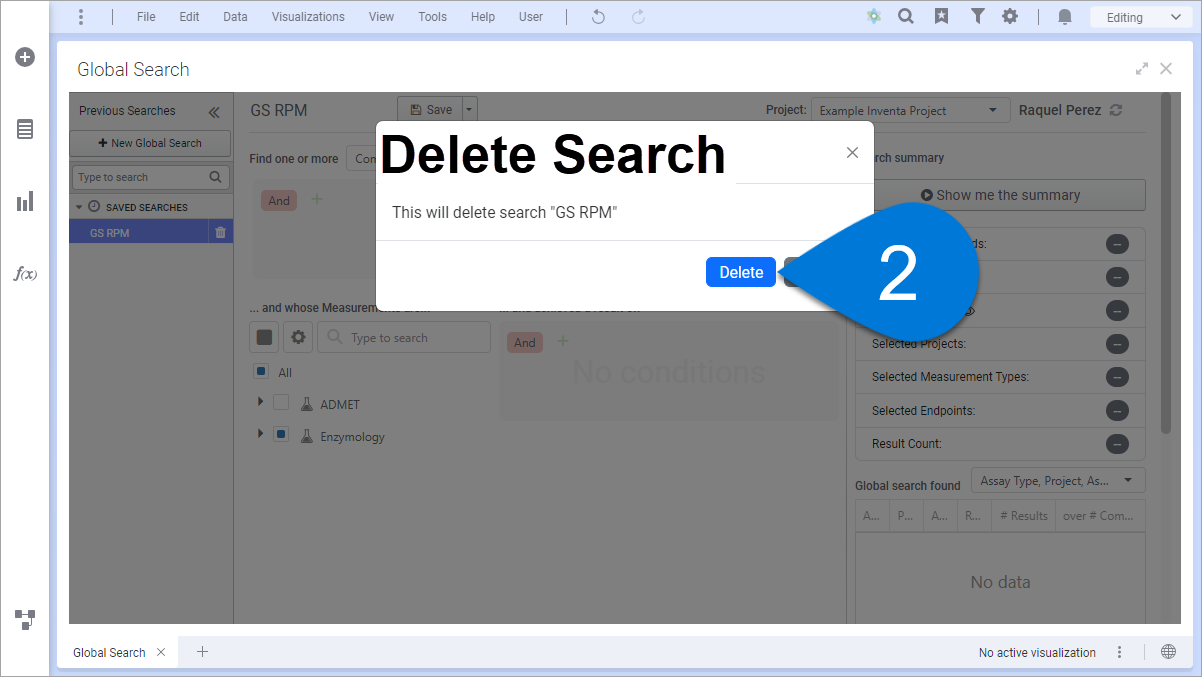Viewport: 1202px width, 677px height.
Task: Confirm with the blue Delete button
Action: [741, 272]
